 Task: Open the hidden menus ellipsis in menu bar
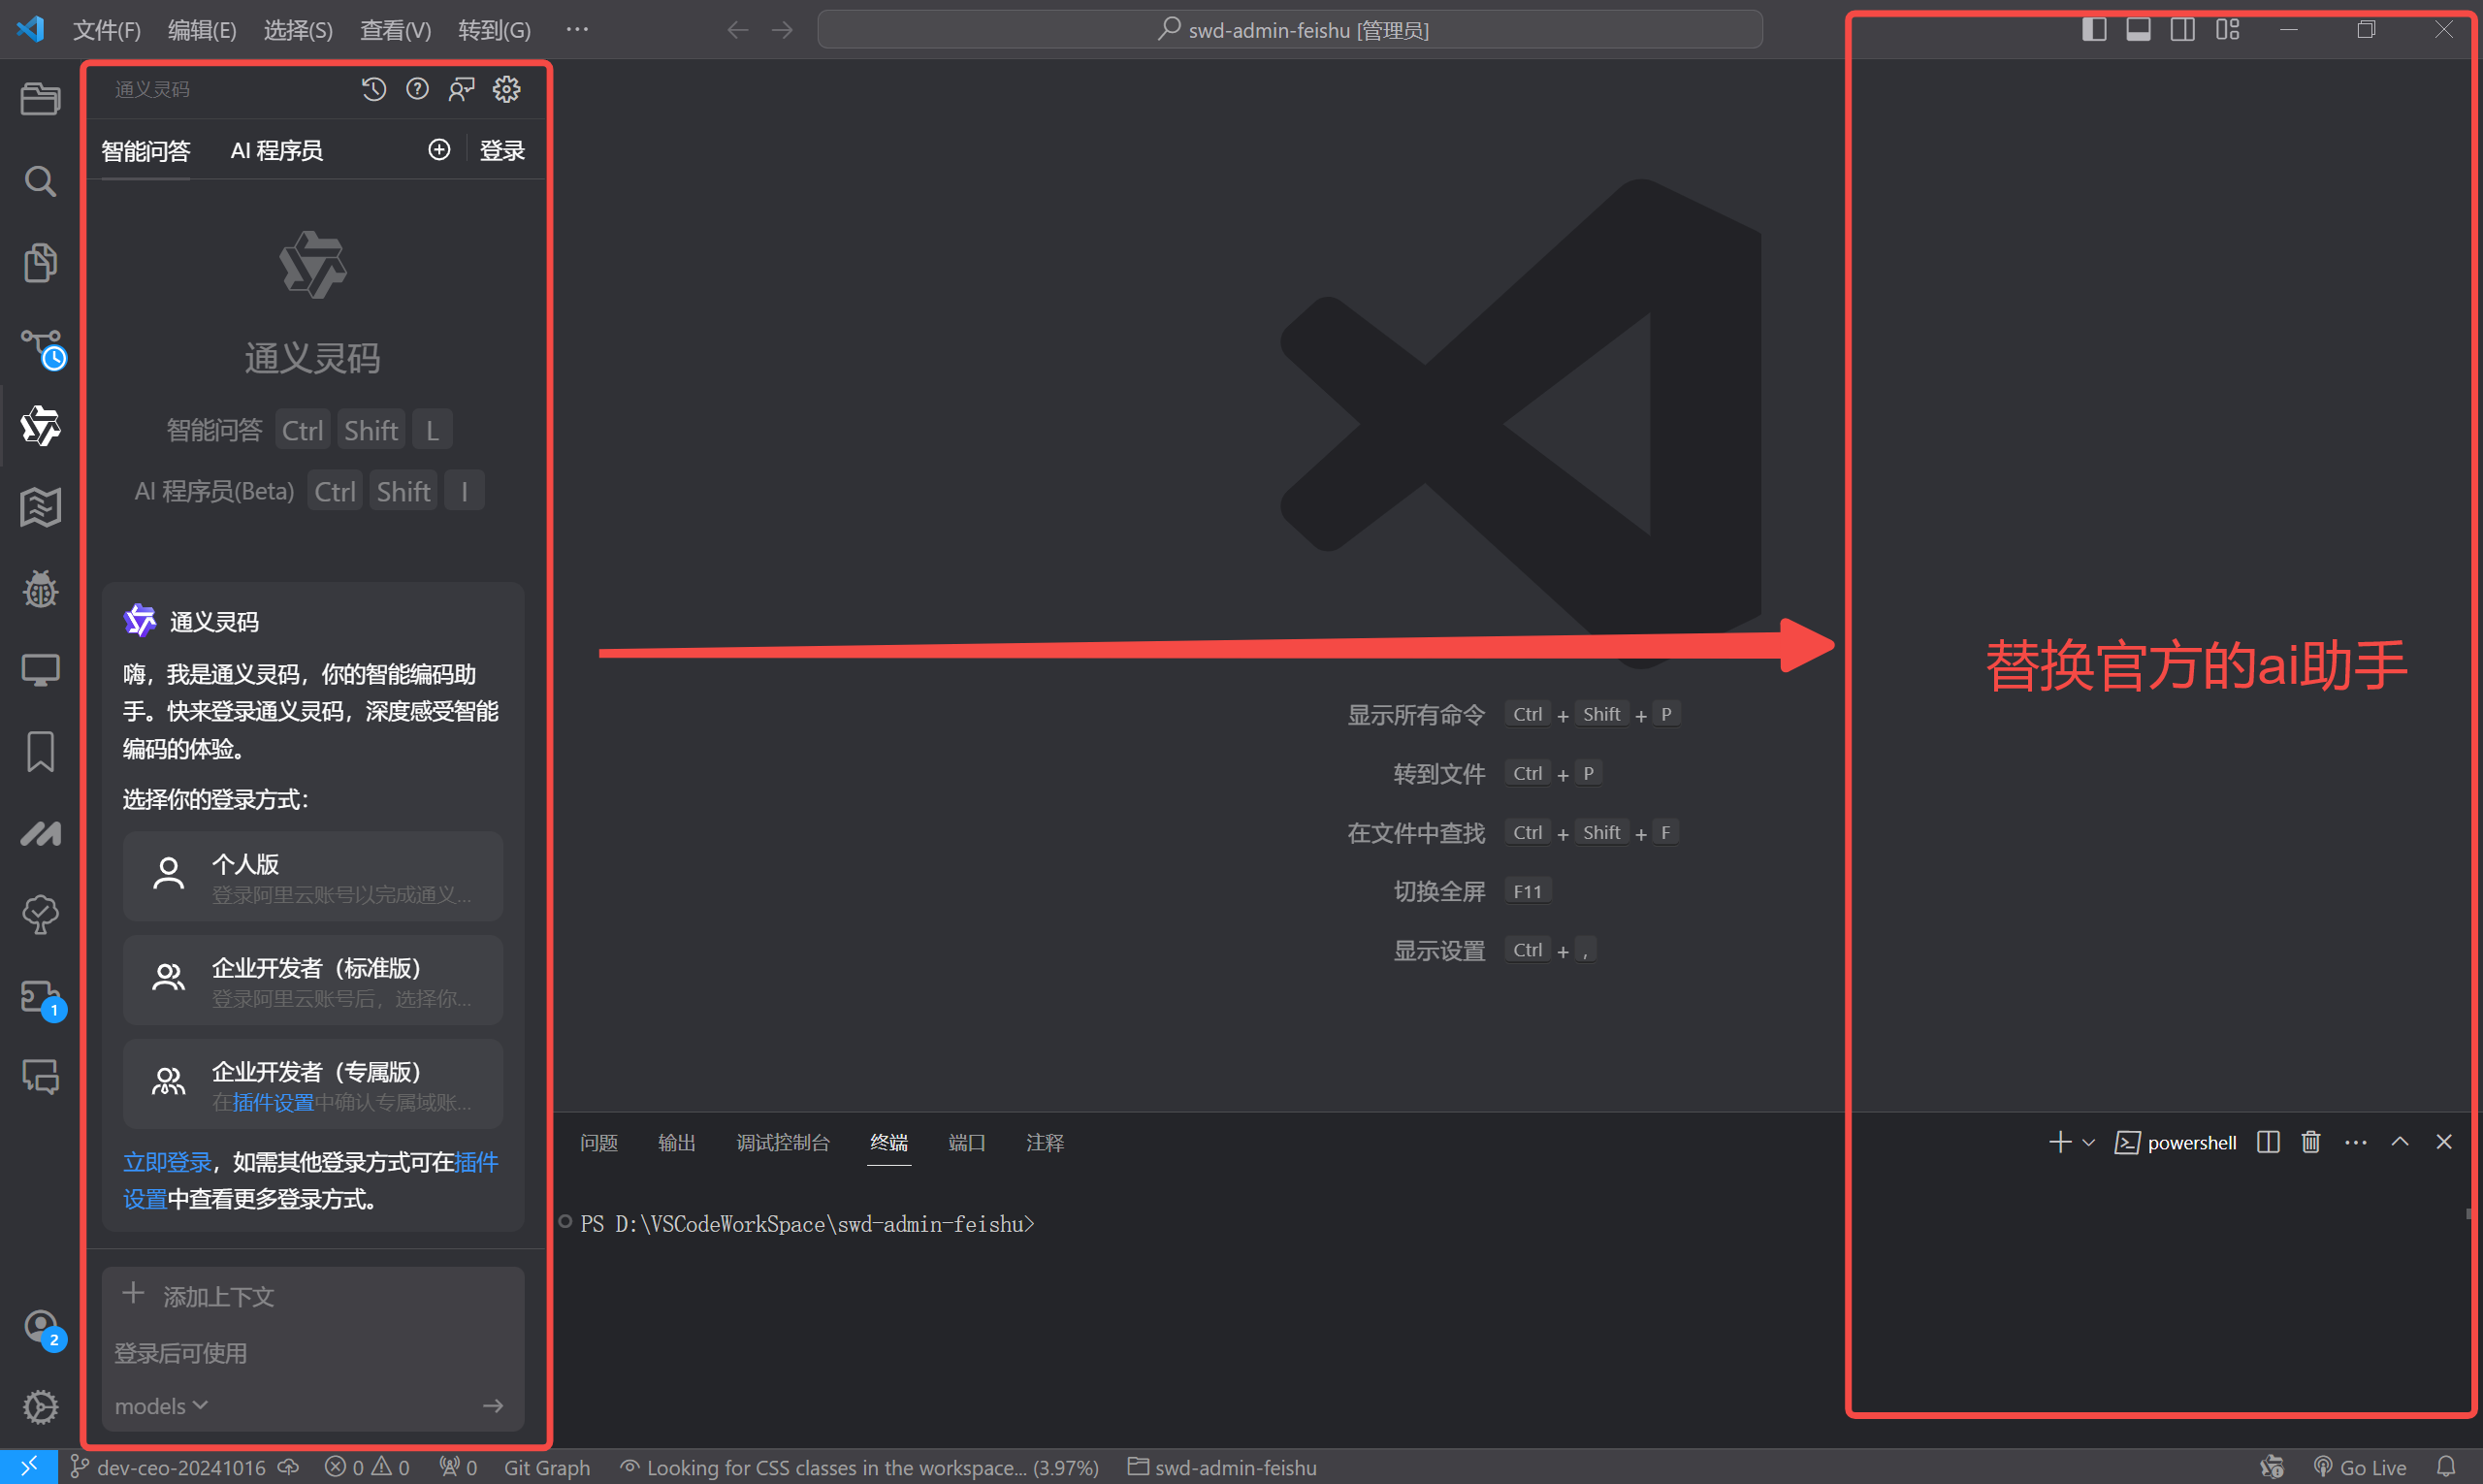(577, 30)
